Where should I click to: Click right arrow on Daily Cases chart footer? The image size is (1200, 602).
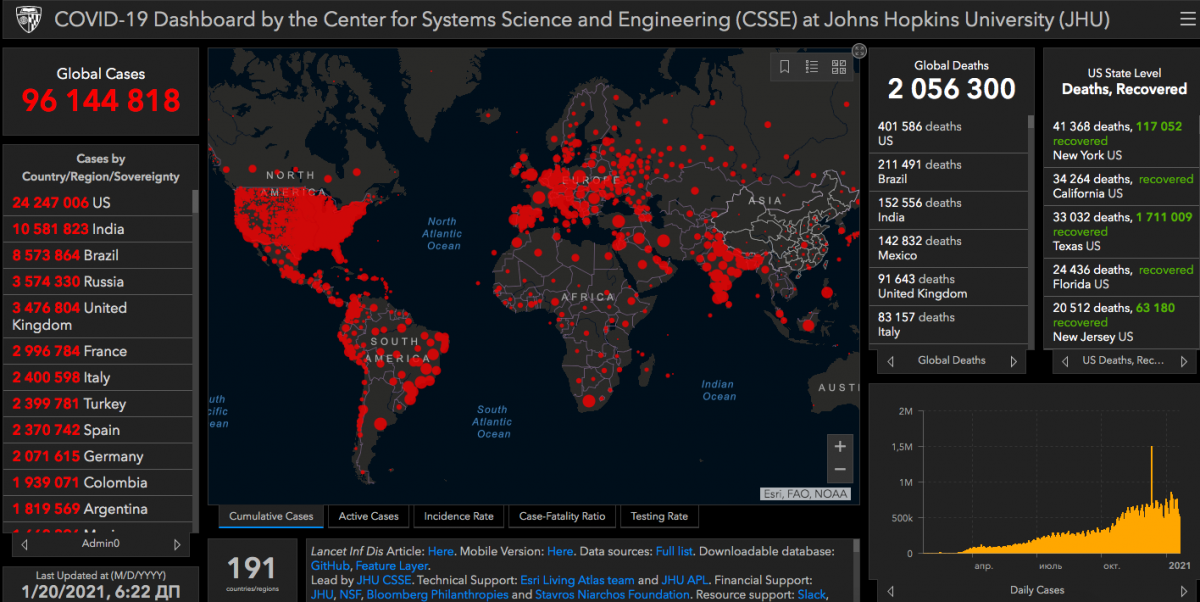pos(1185,590)
